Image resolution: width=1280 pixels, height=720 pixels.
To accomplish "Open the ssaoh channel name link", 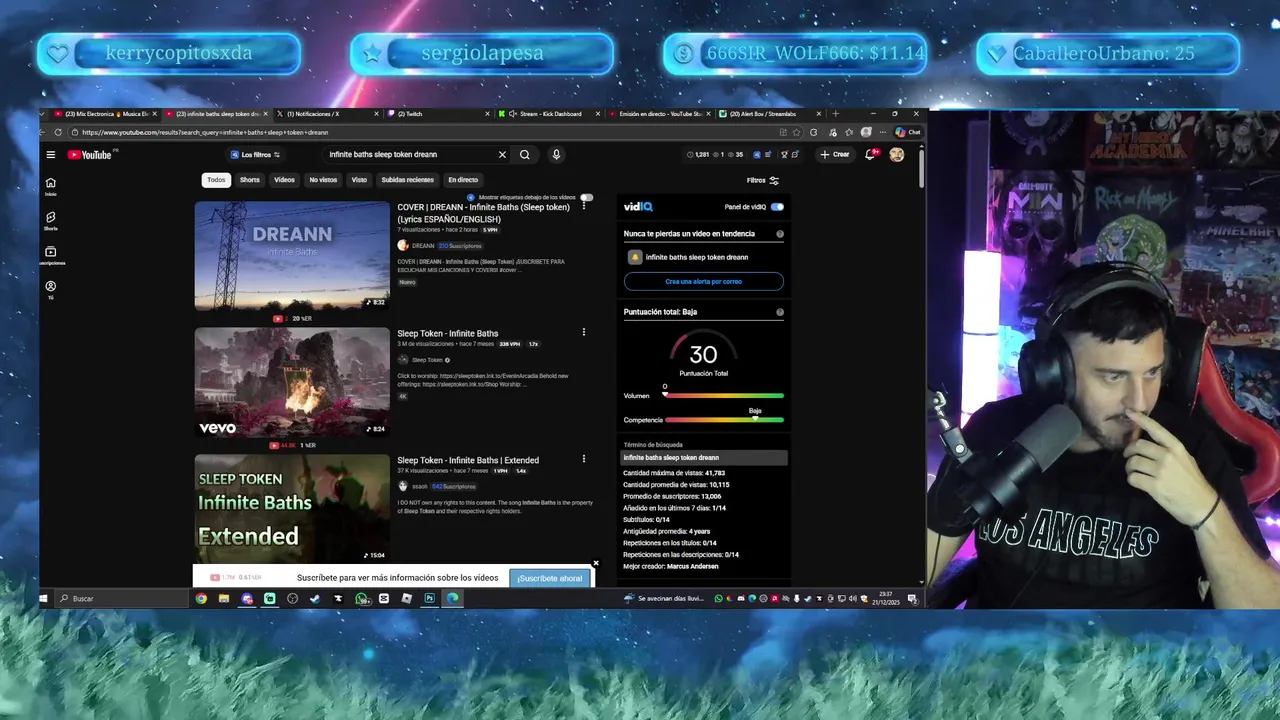I will coord(420,487).
